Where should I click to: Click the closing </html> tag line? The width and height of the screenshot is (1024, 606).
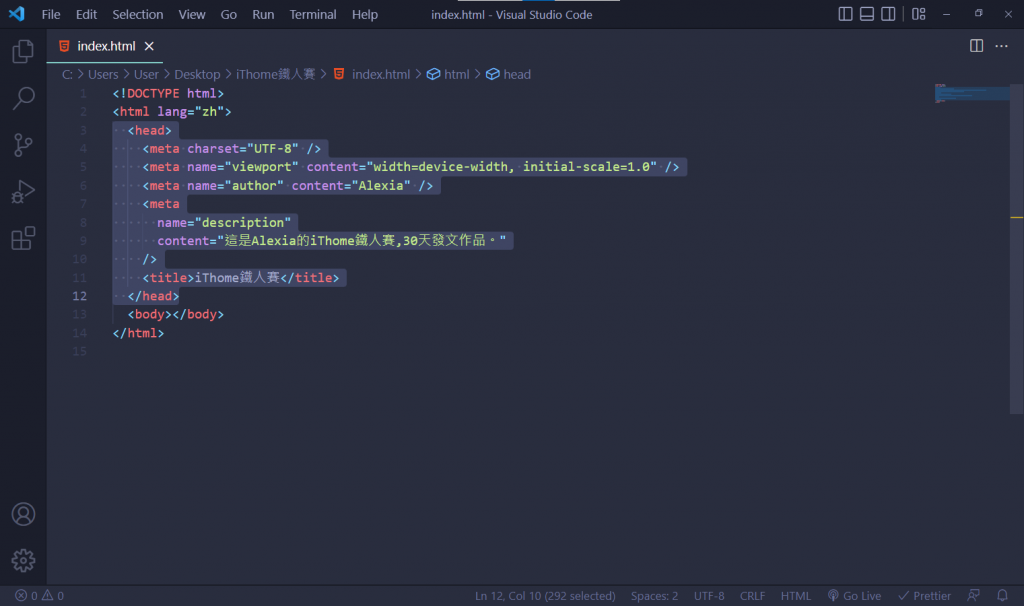(x=138, y=333)
